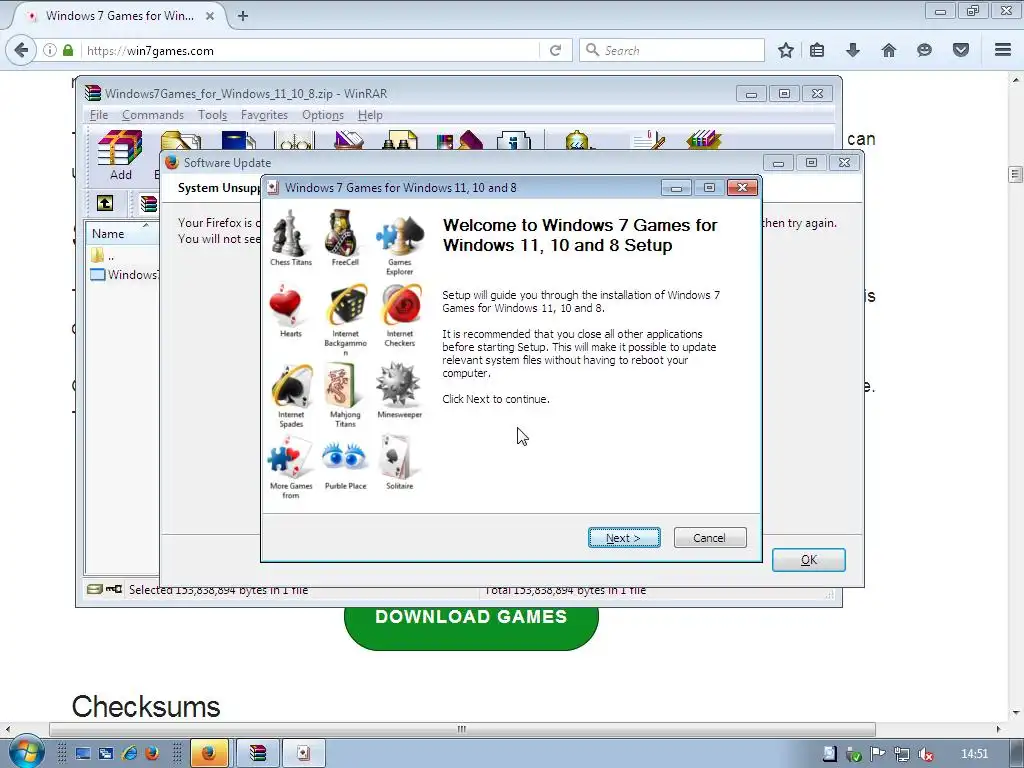Click the vertical scrollbar down arrow

click(x=1016, y=713)
